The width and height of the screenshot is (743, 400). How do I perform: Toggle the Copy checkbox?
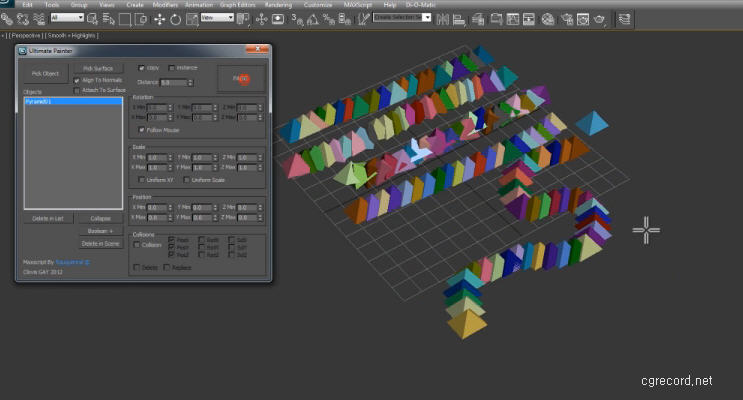point(141,68)
